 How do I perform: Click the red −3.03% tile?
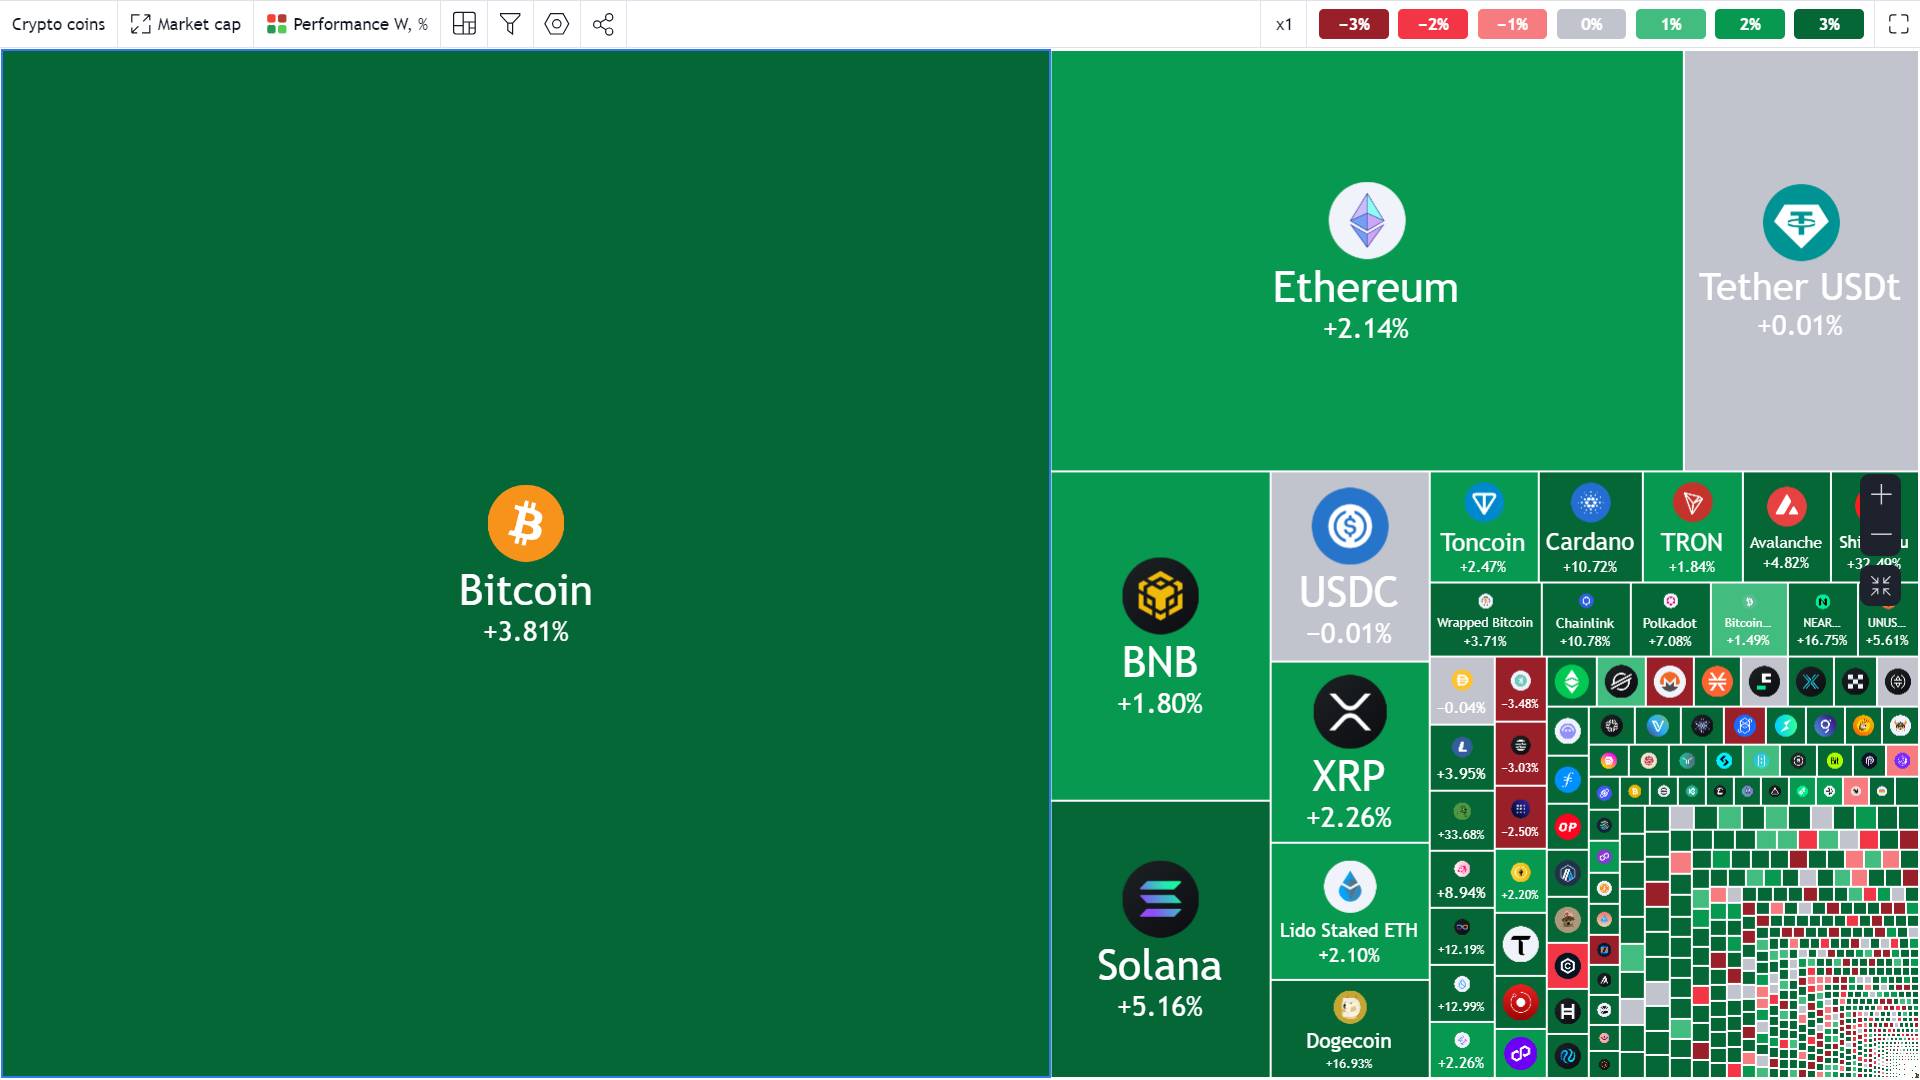click(1520, 754)
